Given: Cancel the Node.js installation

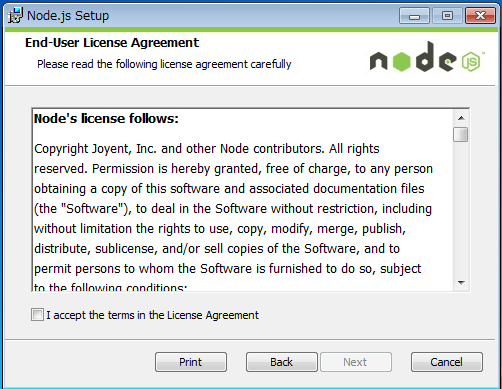Looking at the screenshot, I should pyautogui.click(x=447, y=362).
